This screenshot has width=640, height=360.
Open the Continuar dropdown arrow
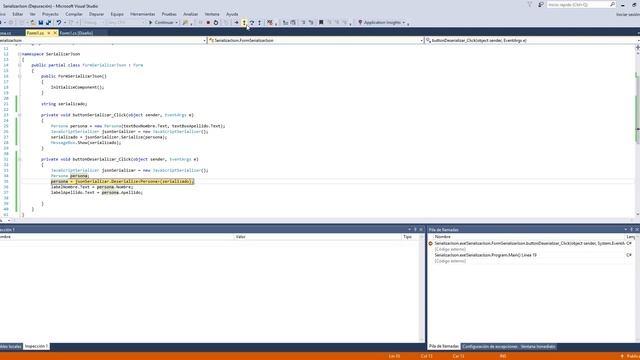point(177,22)
